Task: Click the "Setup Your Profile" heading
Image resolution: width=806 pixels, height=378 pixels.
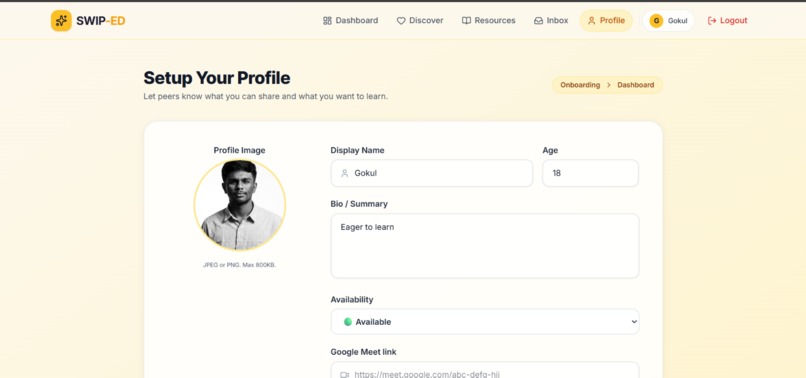Action: click(217, 78)
